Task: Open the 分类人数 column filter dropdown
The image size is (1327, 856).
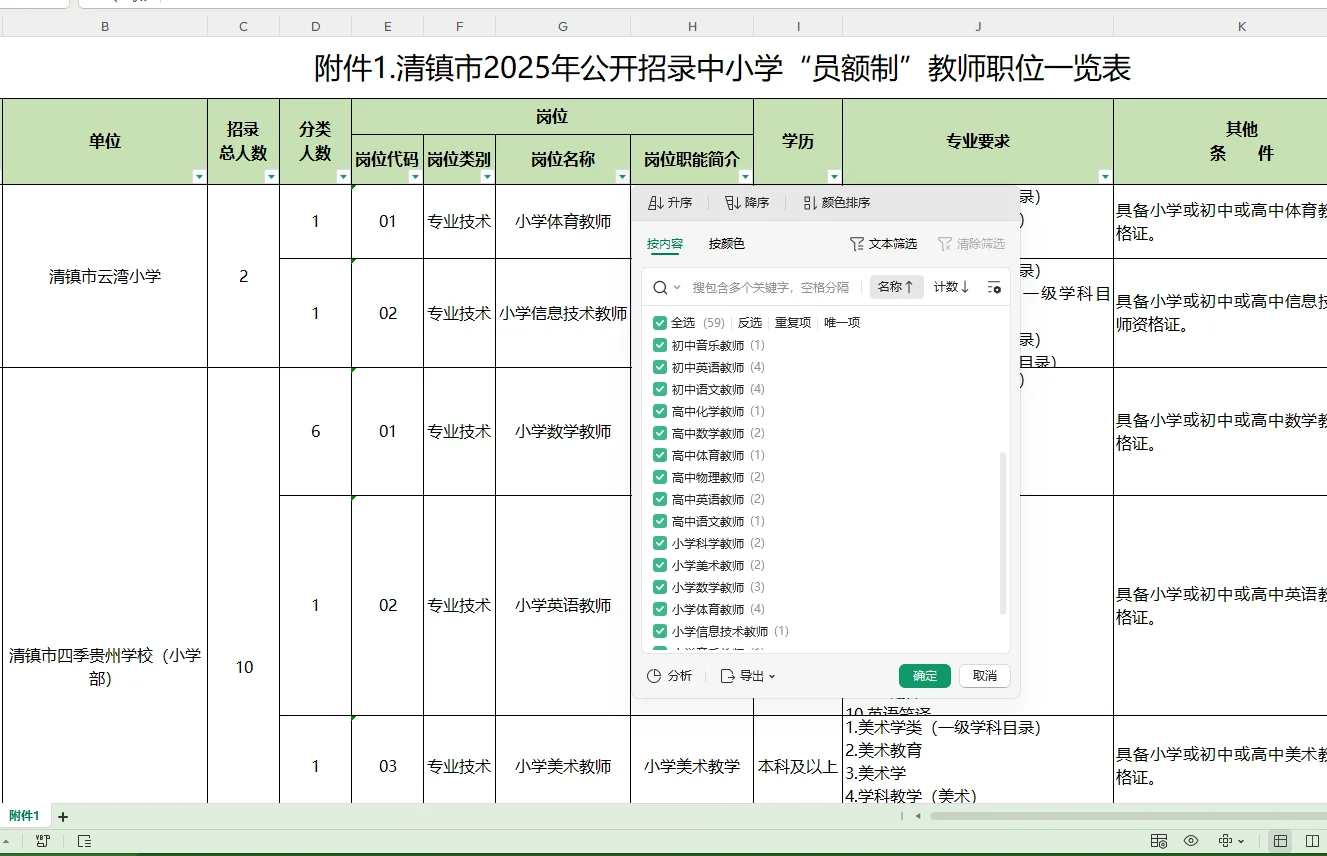Action: [343, 176]
